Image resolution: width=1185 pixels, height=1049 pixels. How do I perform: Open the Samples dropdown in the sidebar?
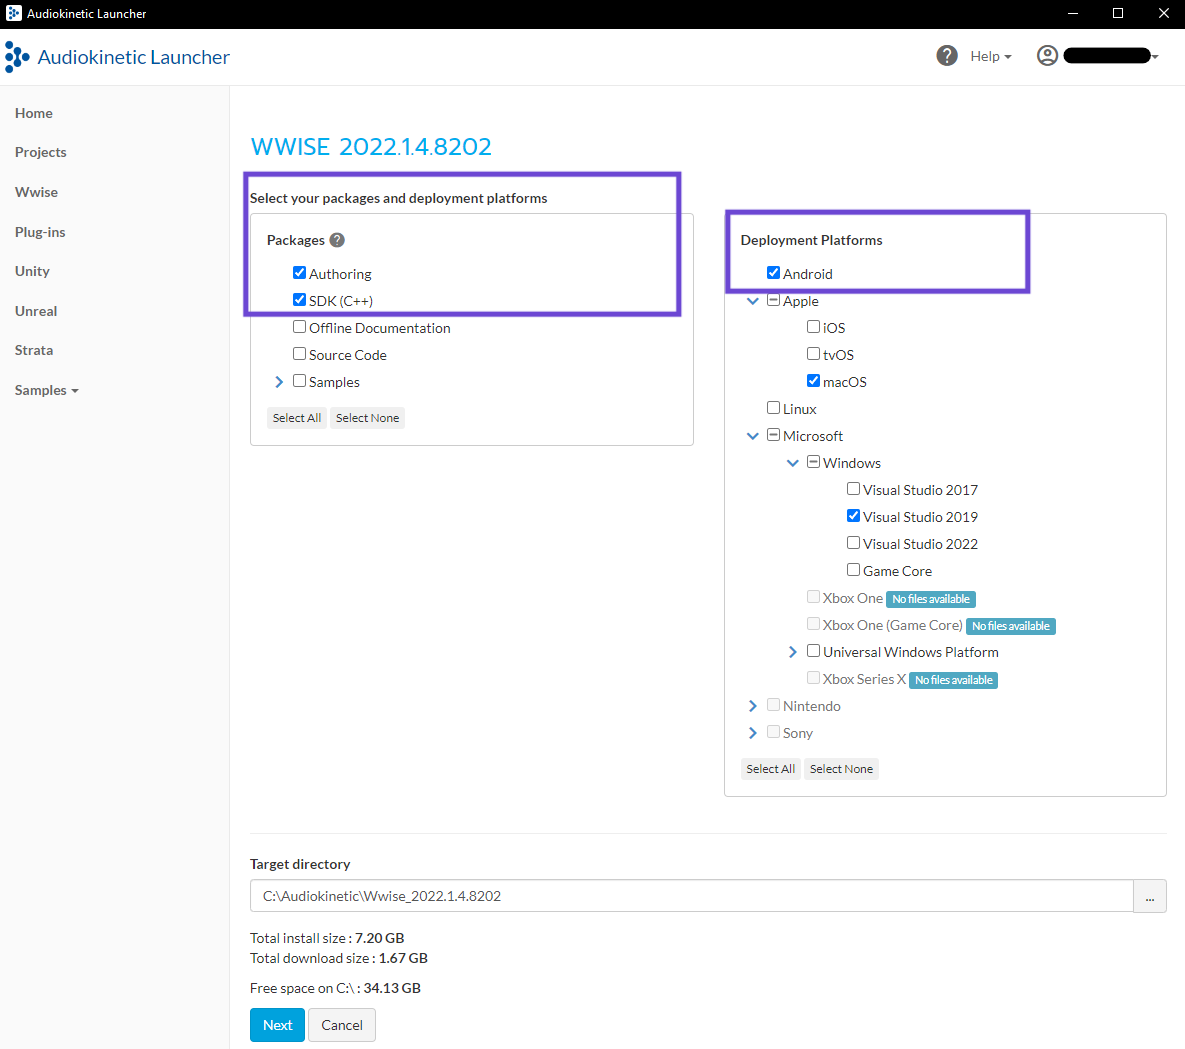(x=46, y=390)
